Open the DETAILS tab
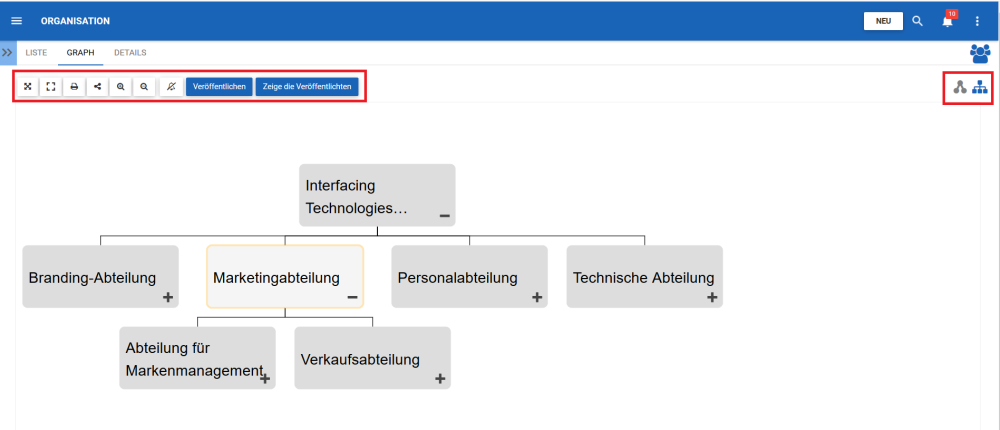Viewport: 1000px width, 430px height. (x=130, y=52)
